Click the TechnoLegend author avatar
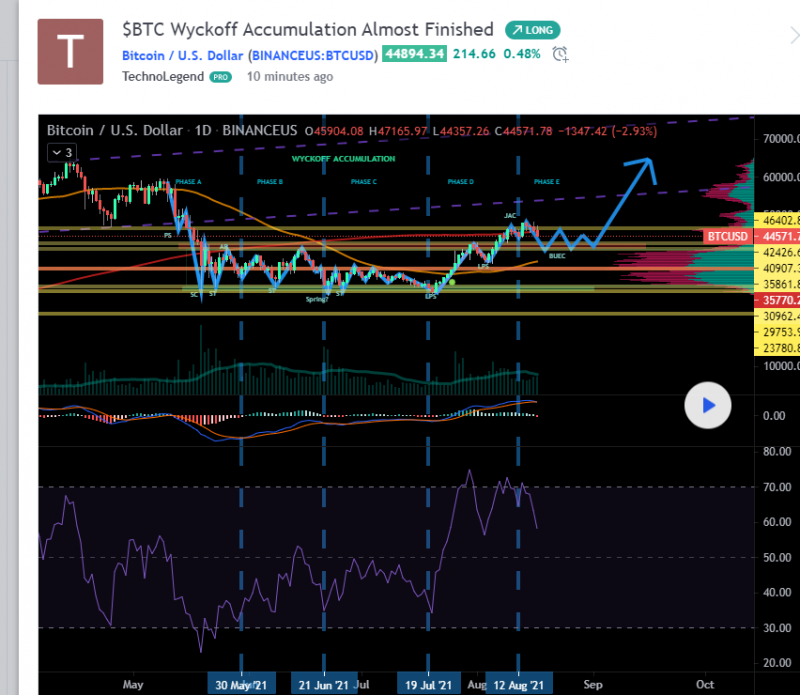 click(71, 50)
